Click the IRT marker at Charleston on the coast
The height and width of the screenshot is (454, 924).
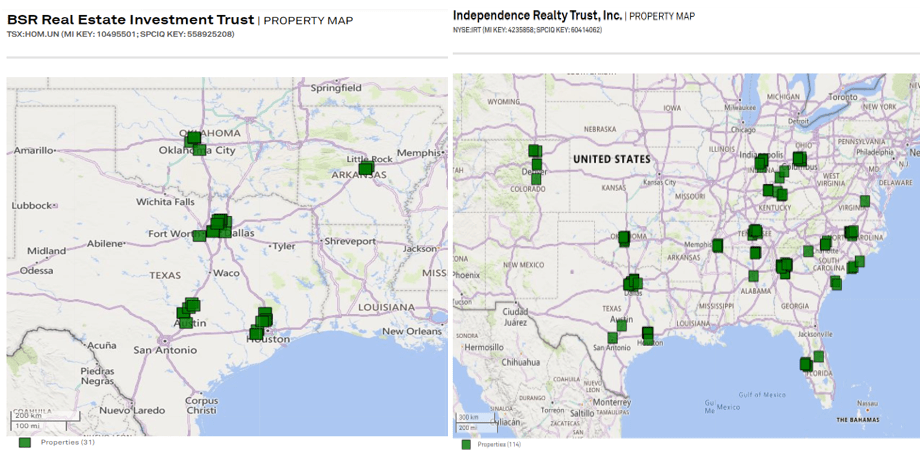point(836,282)
